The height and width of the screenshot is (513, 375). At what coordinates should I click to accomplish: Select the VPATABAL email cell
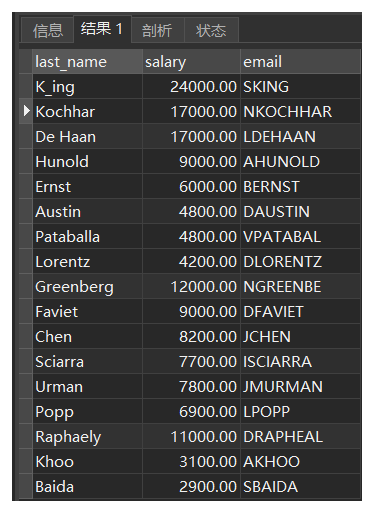pyautogui.click(x=300, y=237)
